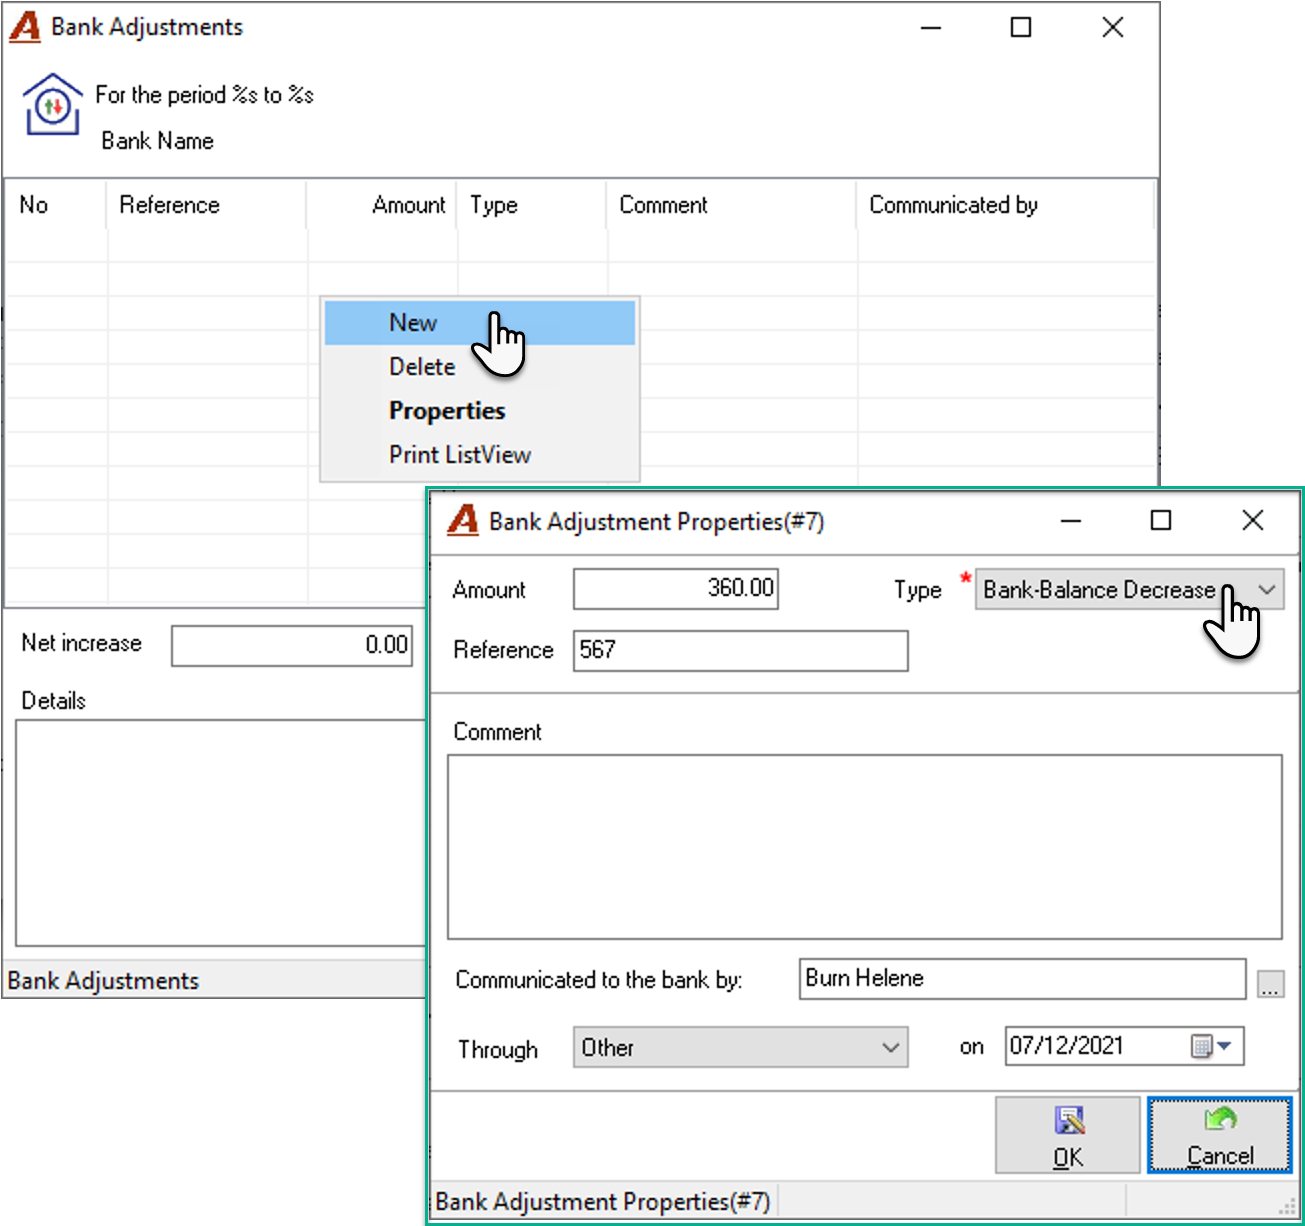Click the 'For the period %s to %s' text
Viewport: 1305px width, 1226px height.
(x=205, y=95)
